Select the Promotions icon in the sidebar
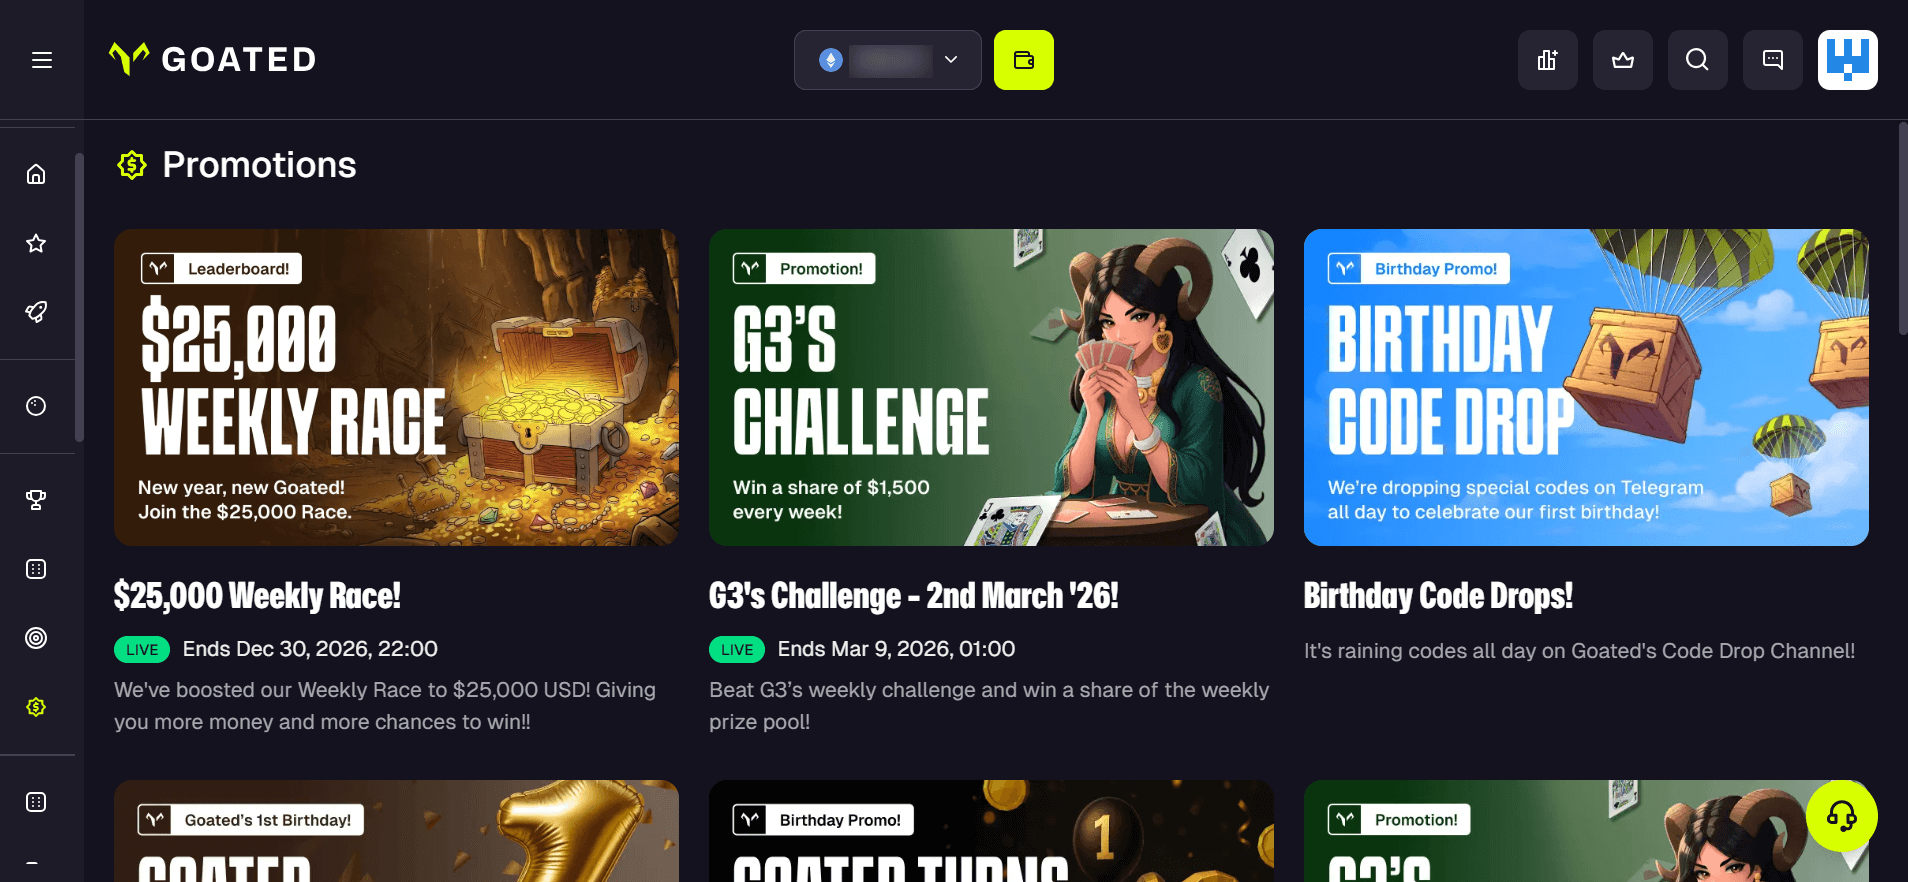Image resolution: width=1908 pixels, height=882 pixels. pos(36,707)
